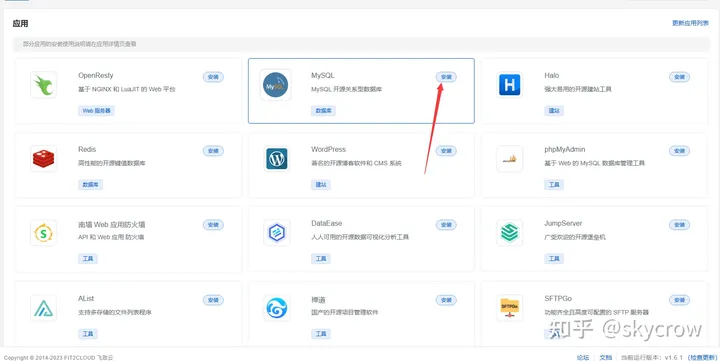Viewport: 720px width, 361px height.
Task: Filter by the 数据库 tag under MySQL
Action: [323, 111]
